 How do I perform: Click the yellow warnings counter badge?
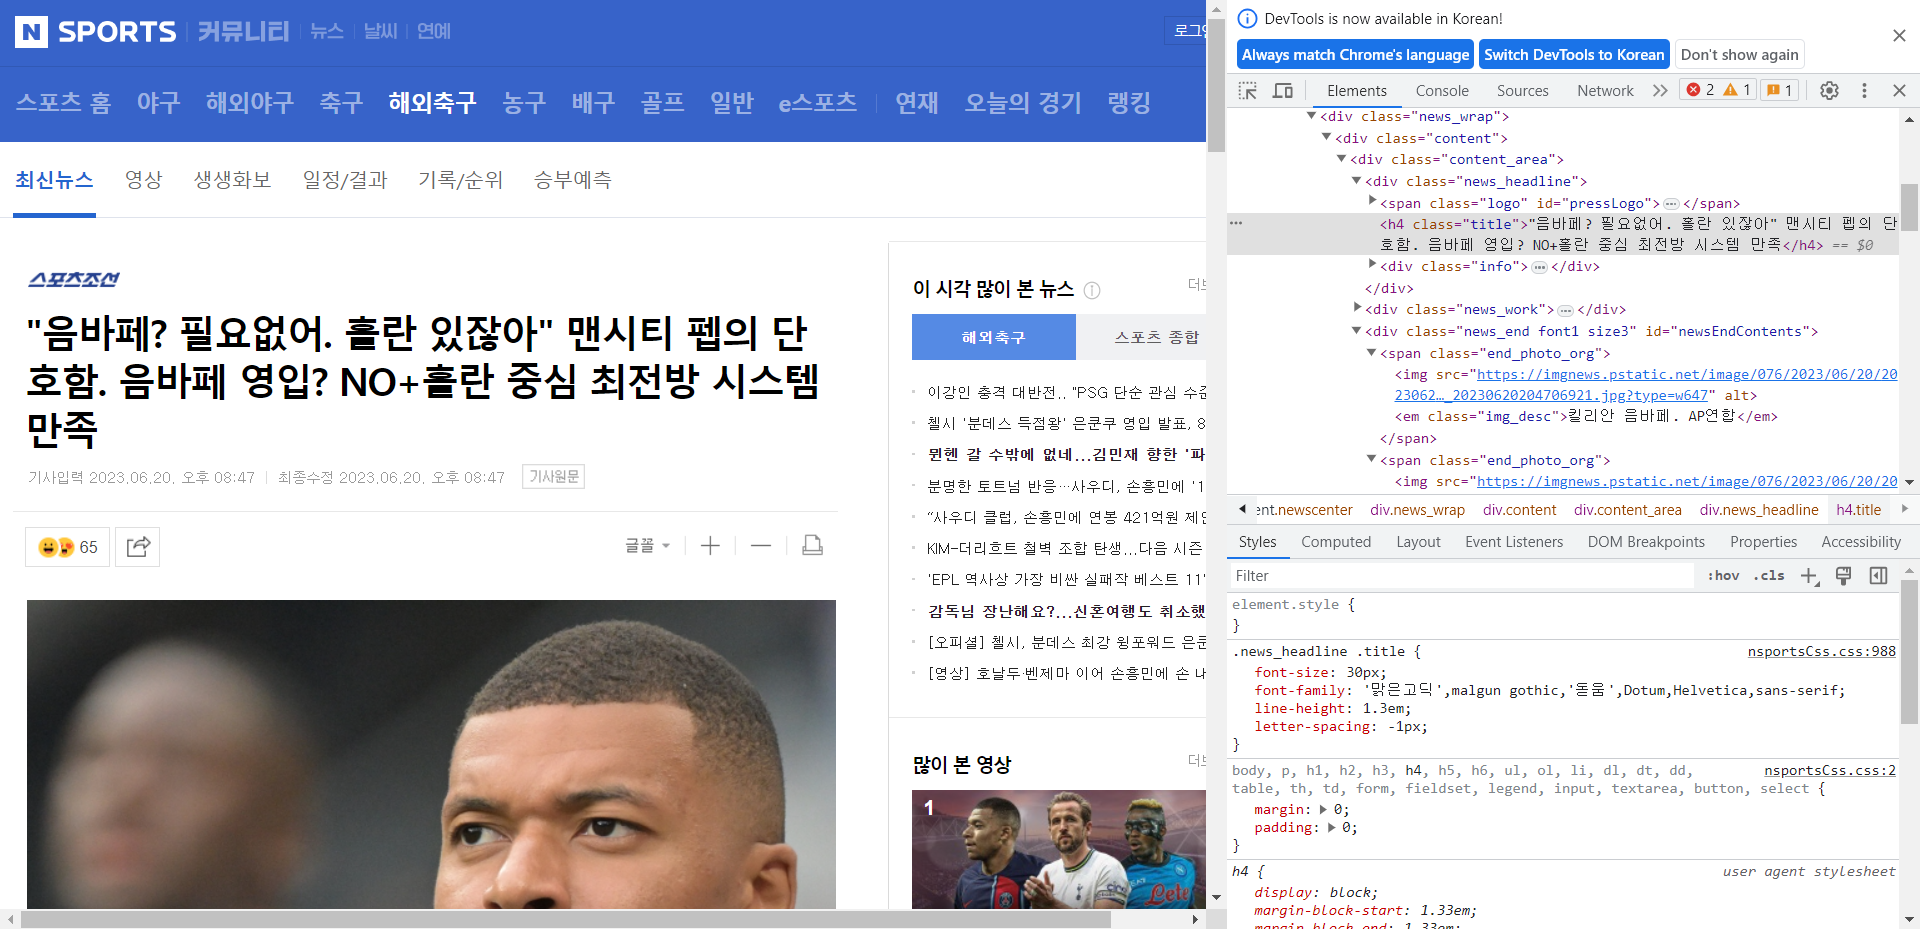pyautogui.click(x=1737, y=90)
